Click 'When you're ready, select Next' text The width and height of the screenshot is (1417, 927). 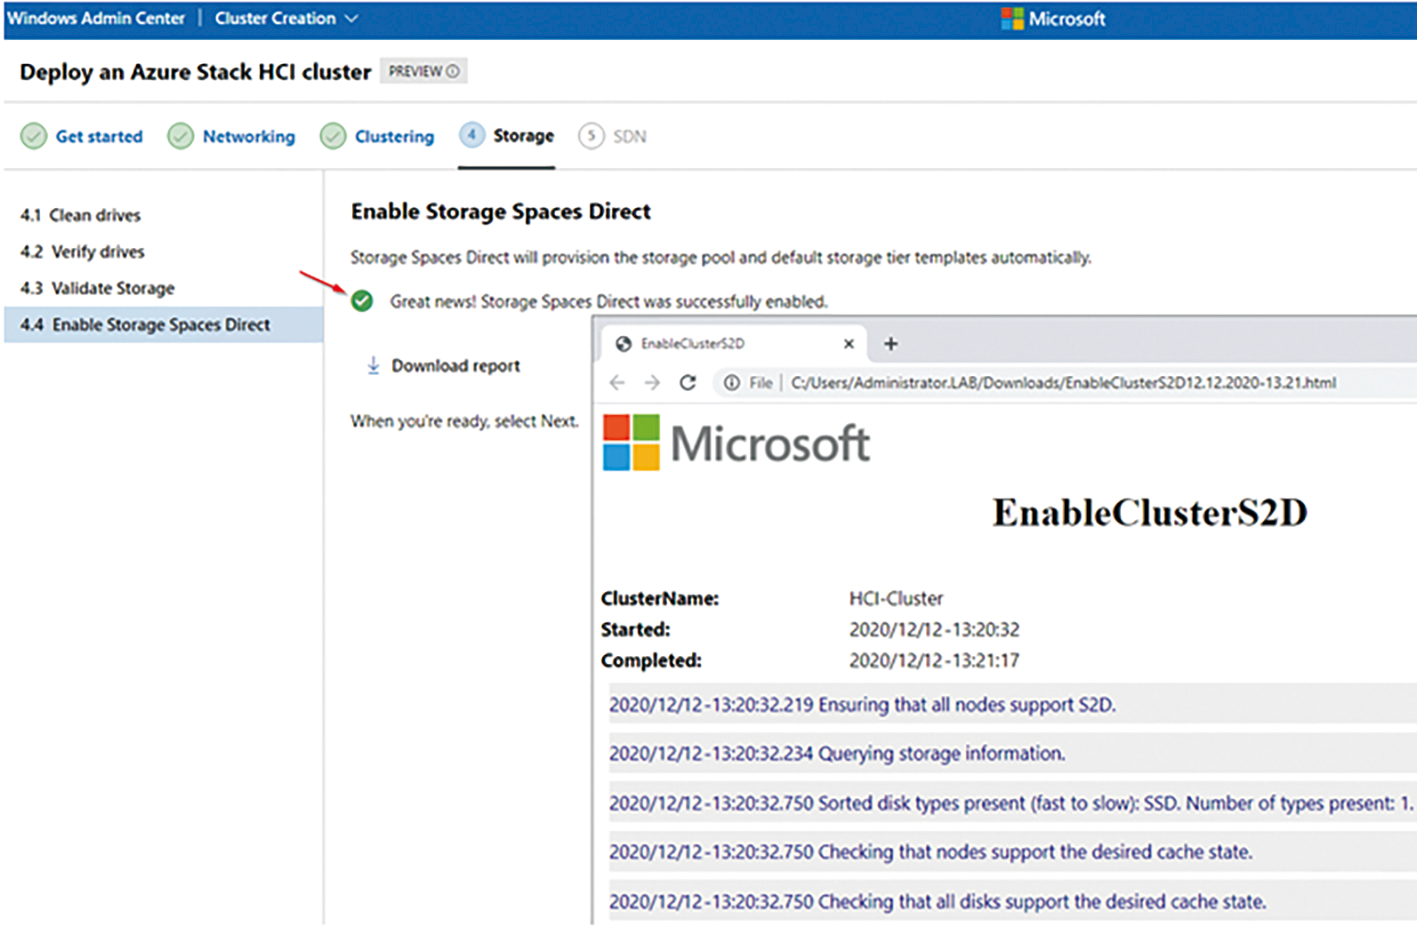click(464, 421)
